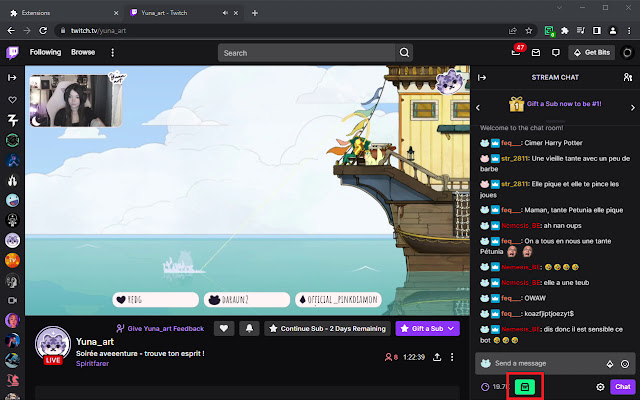Screen dimensions: 640x400
Task: Open the stream more options three-dot menu
Action: [452, 357]
